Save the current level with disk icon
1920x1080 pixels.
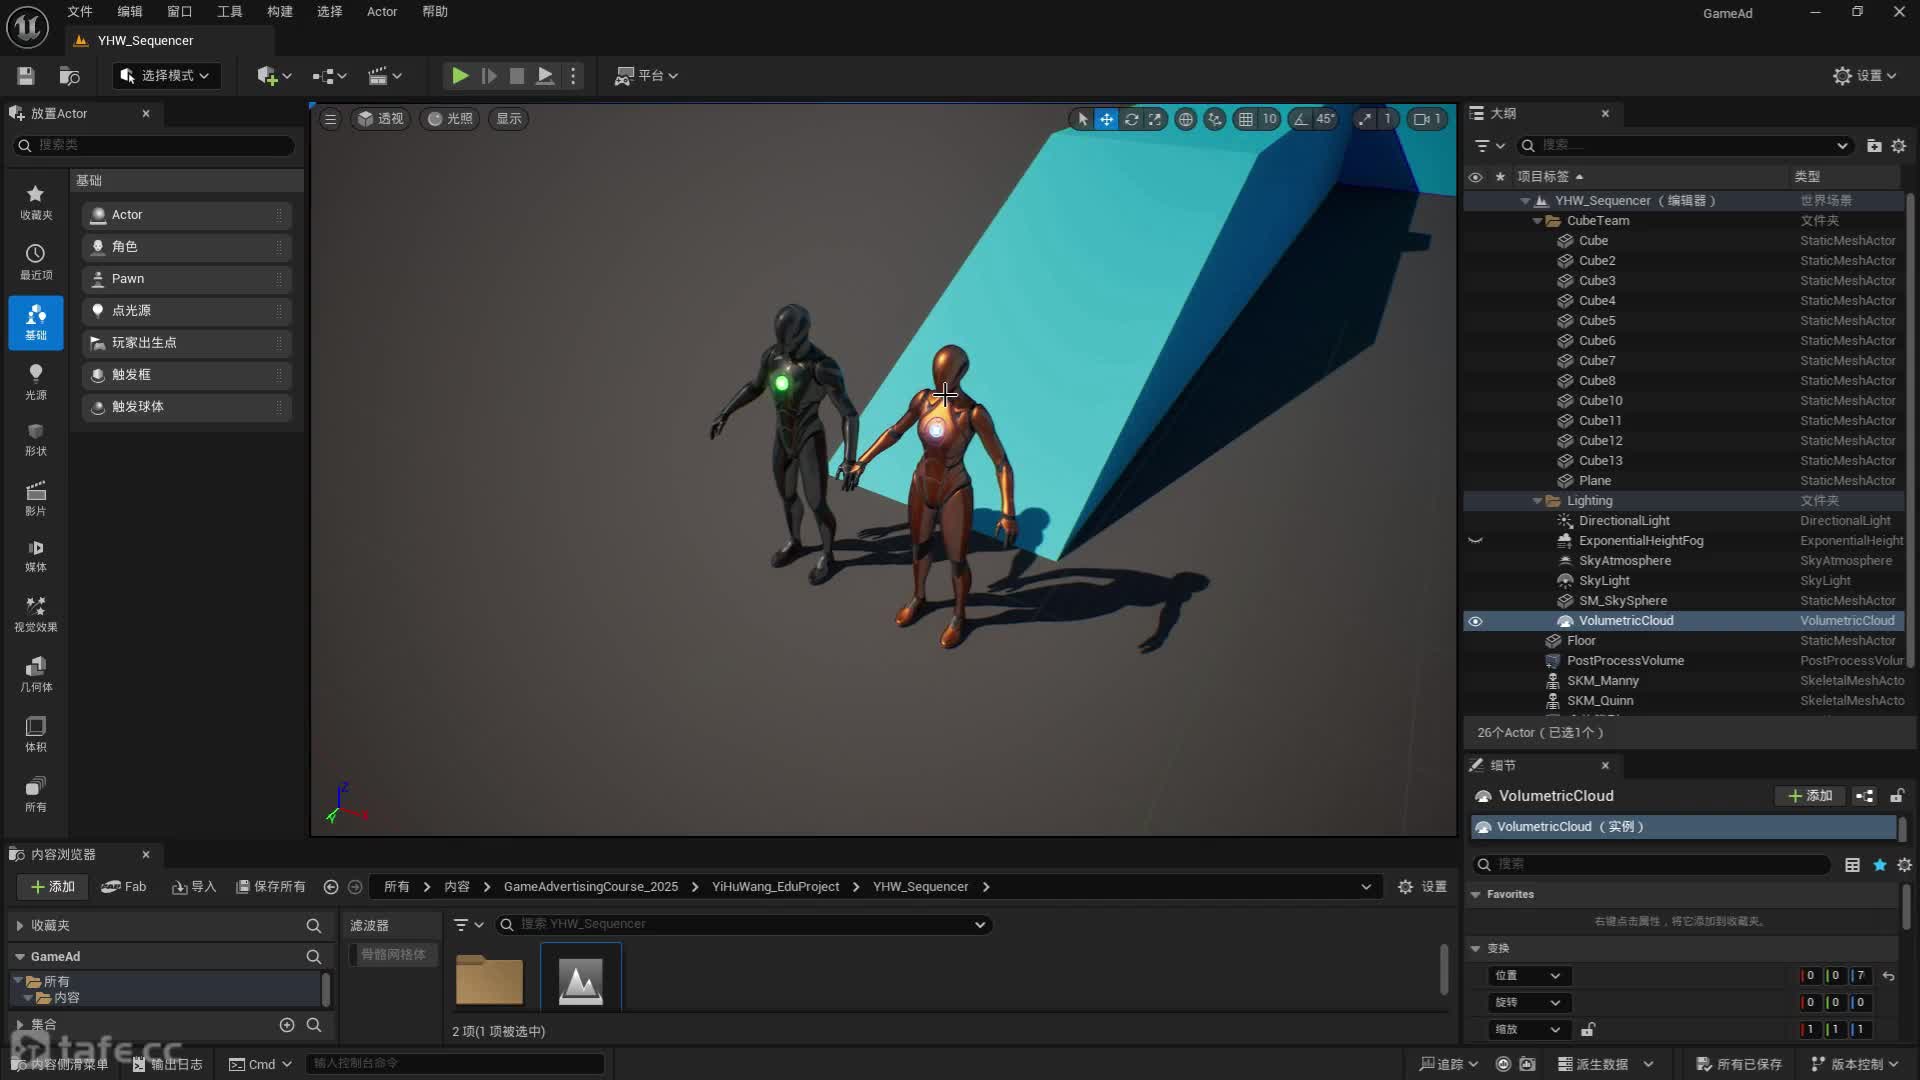click(x=26, y=75)
